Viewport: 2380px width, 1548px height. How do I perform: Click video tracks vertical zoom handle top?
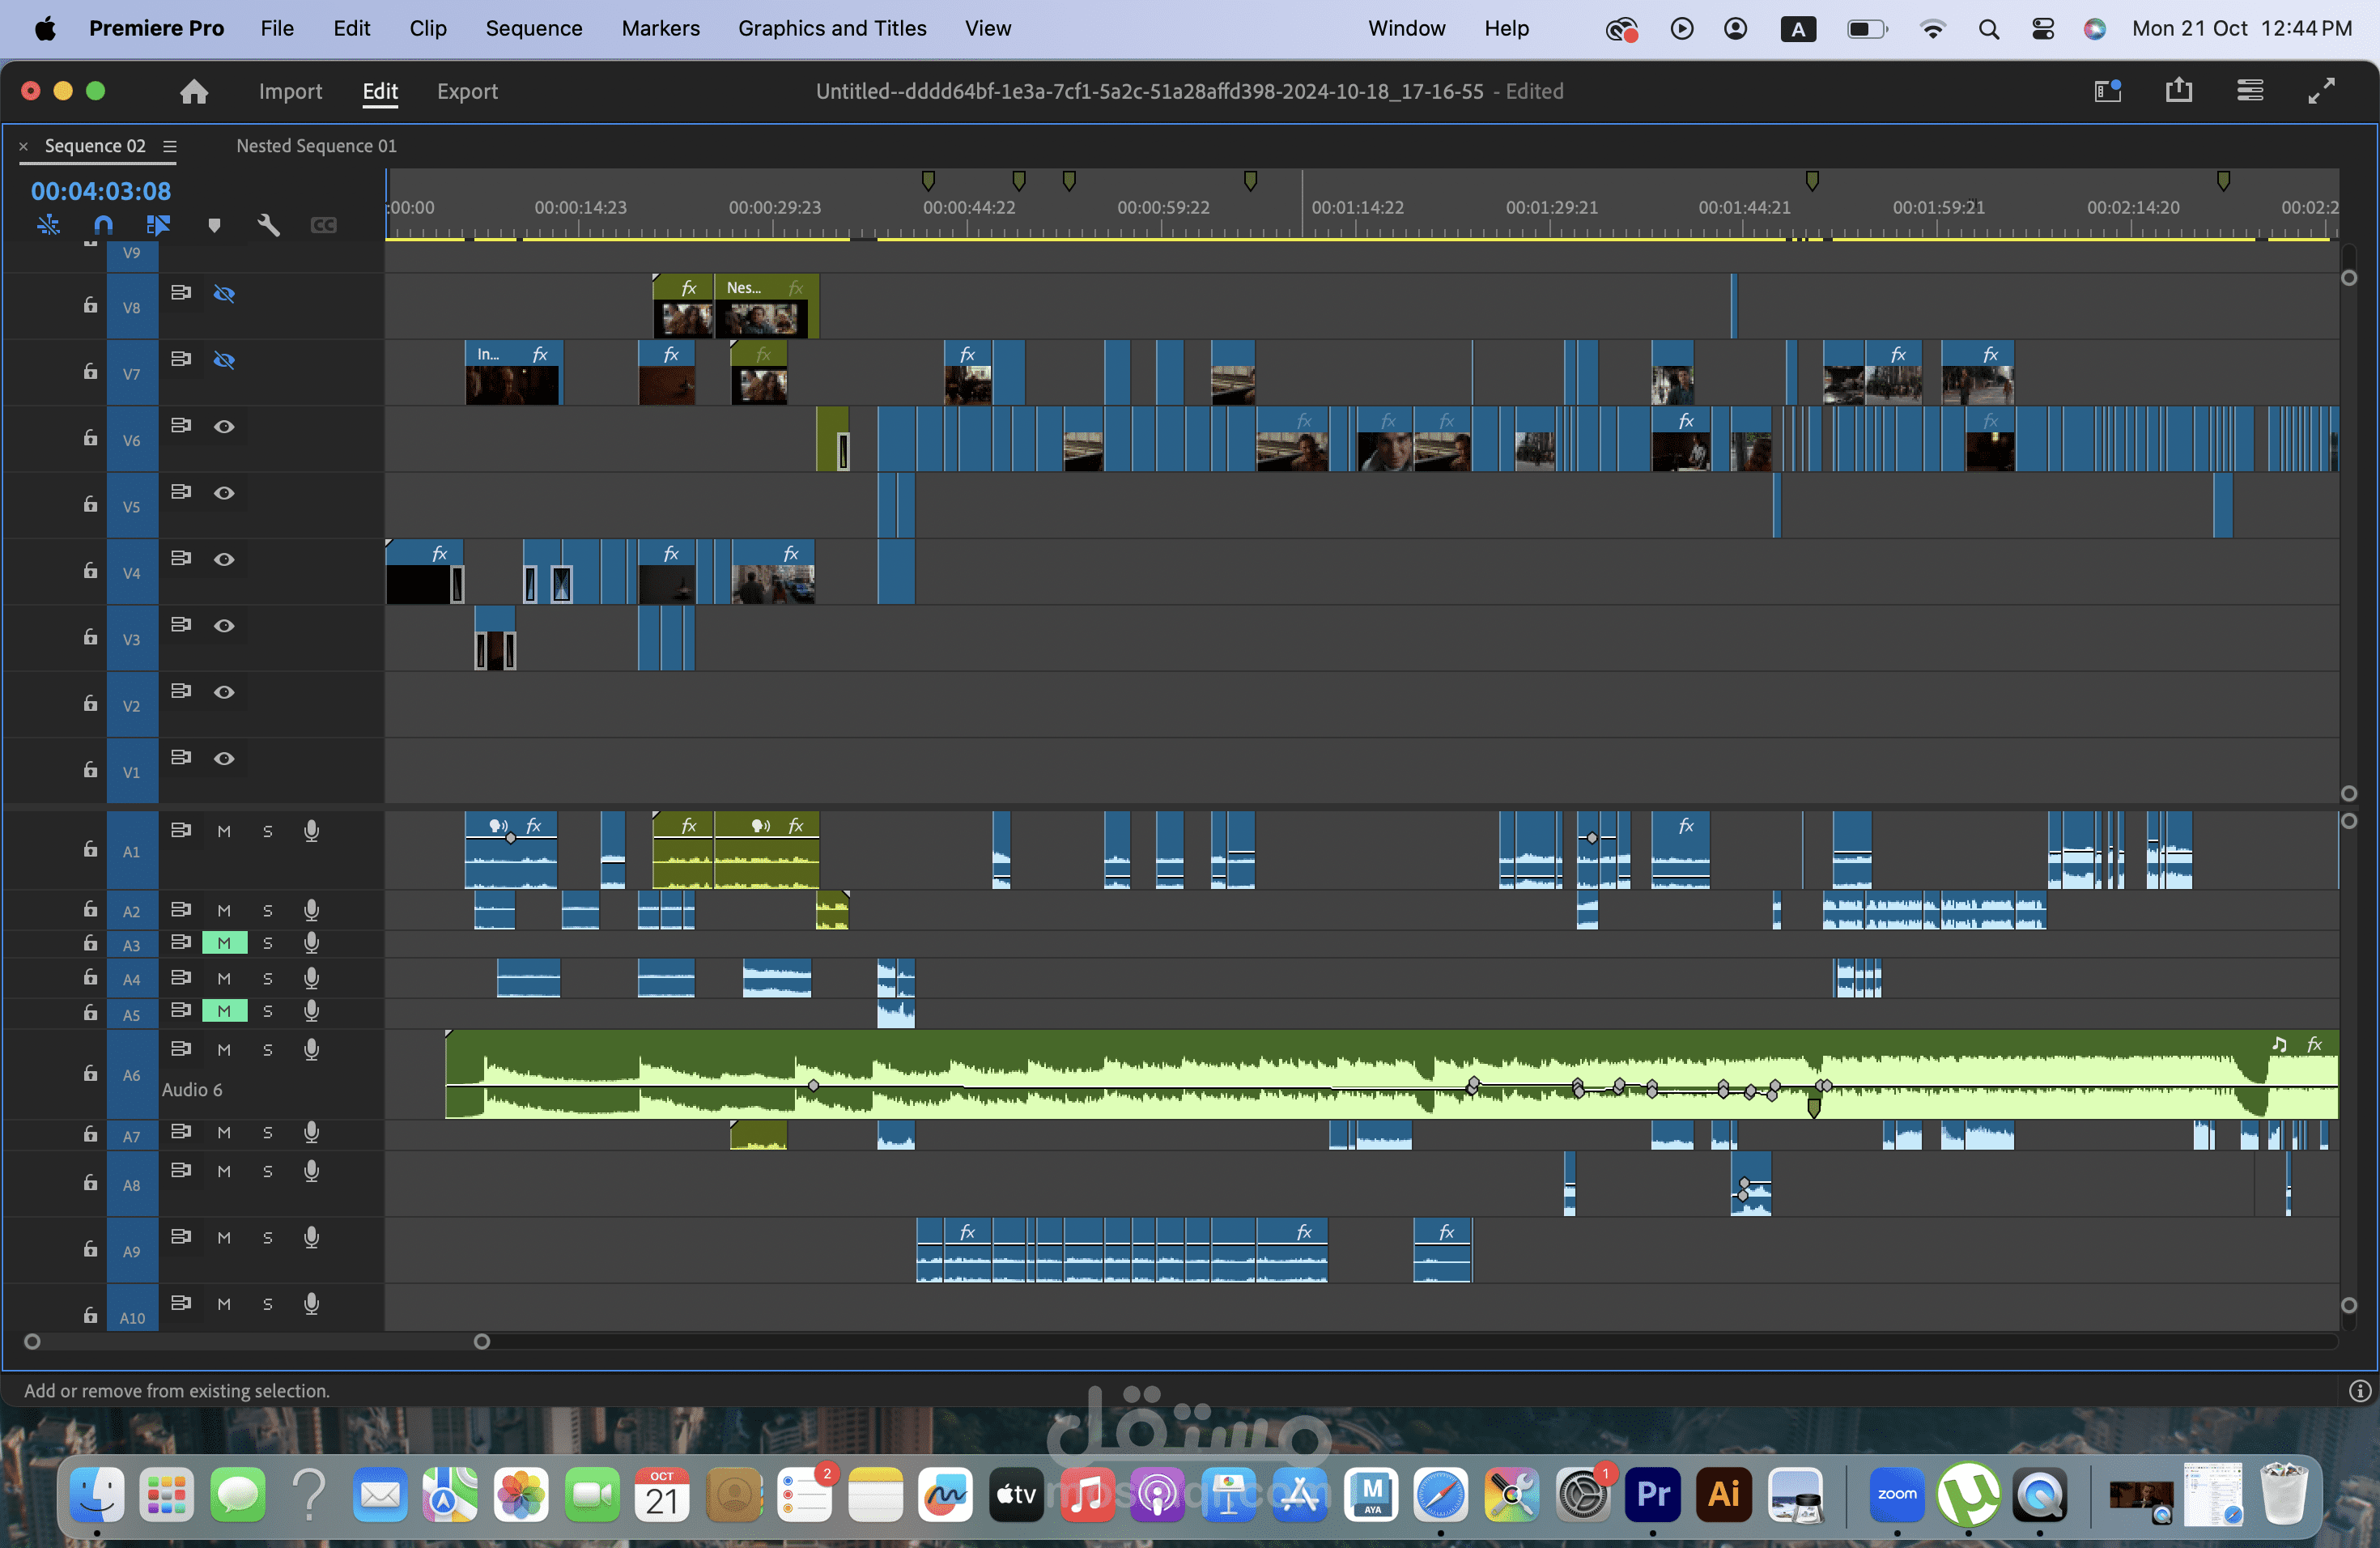[2349, 278]
